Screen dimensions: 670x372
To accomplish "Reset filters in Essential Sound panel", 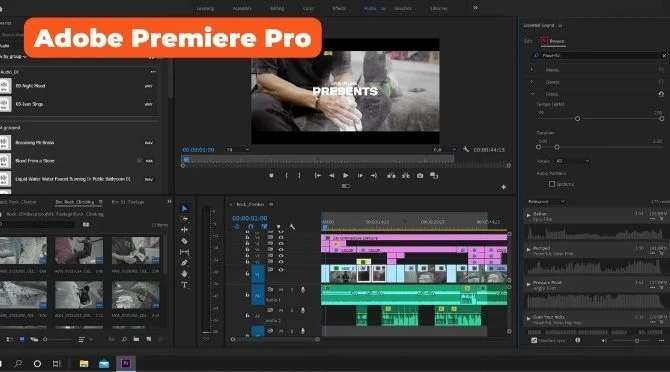I will coord(661,94).
